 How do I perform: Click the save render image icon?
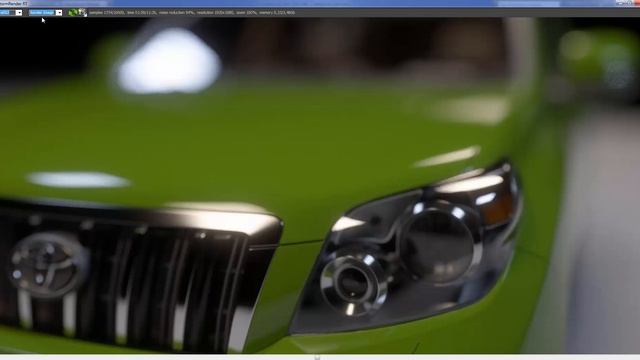pos(82,13)
